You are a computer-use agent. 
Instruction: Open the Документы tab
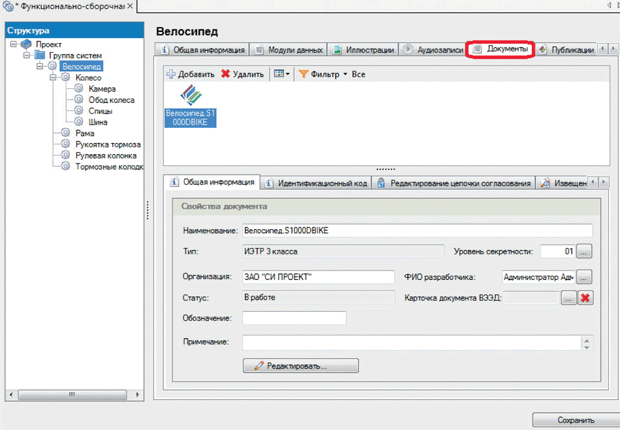click(x=501, y=49)
